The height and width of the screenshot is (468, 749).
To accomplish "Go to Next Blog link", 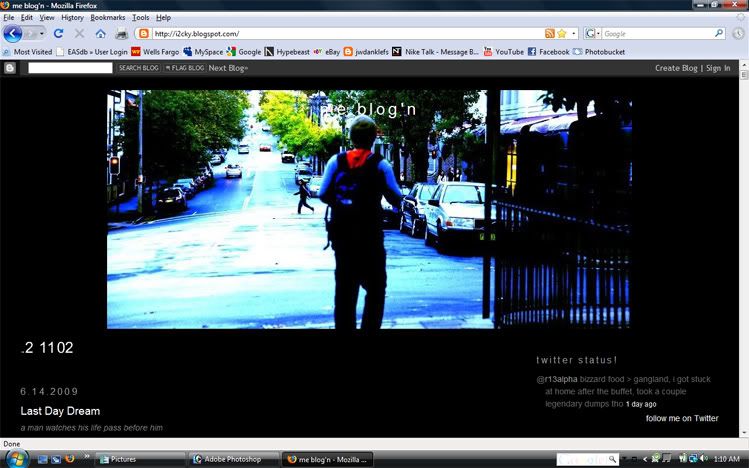I will (228, 68).
